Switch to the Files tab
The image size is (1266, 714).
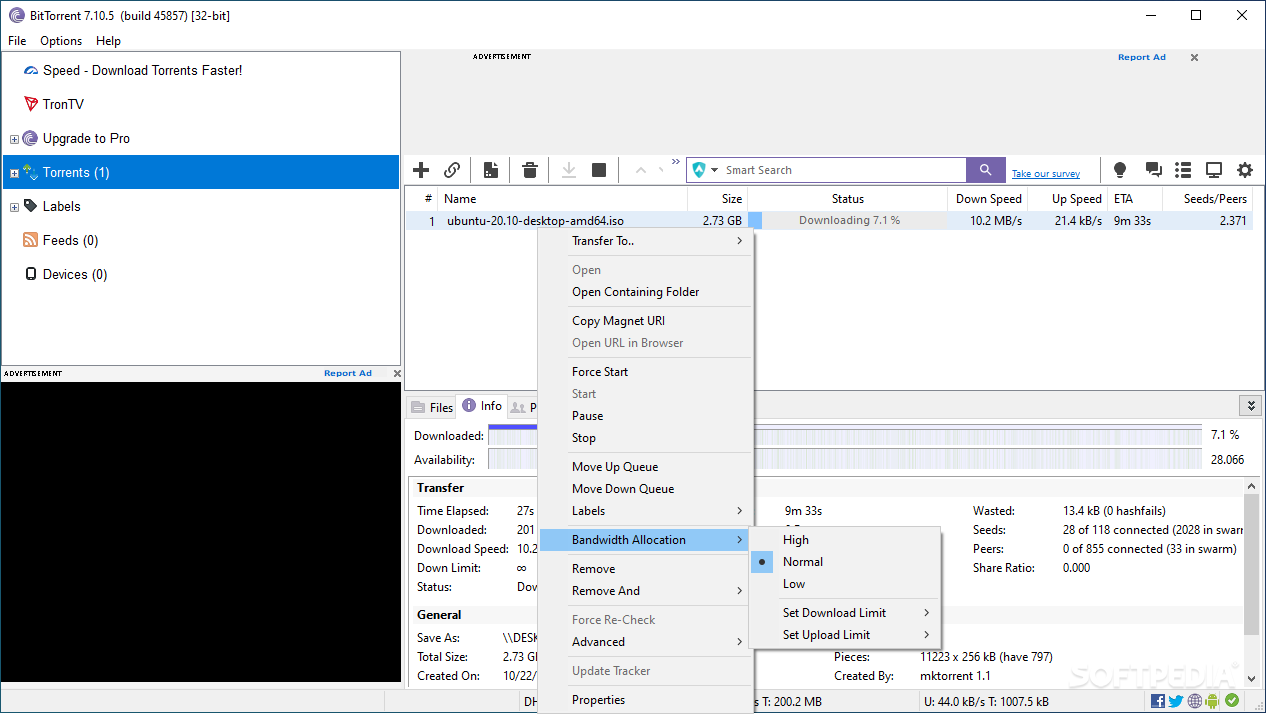432,407
